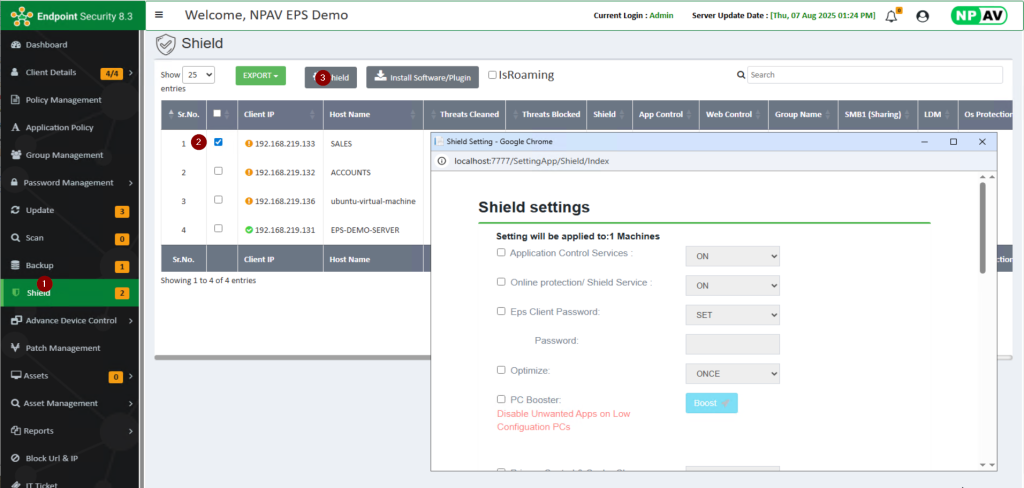
Task: Open the Optimize ONCE dropdown
Action: [731, 373]
